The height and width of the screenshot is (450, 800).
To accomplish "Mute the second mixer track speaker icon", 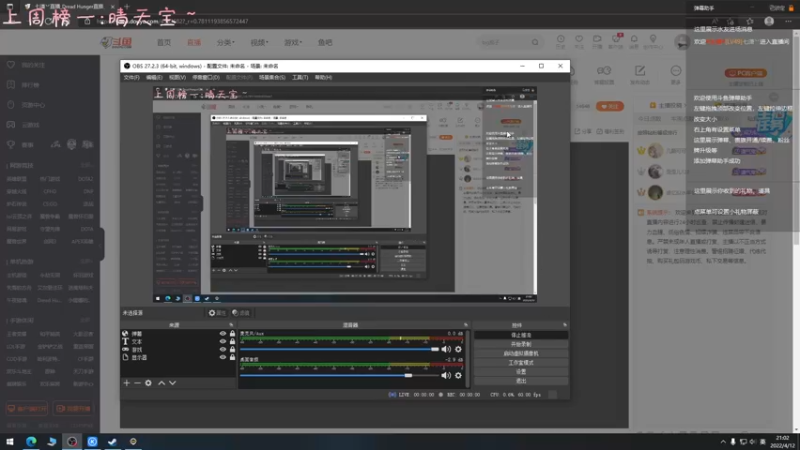I will (x=446, y=376).
